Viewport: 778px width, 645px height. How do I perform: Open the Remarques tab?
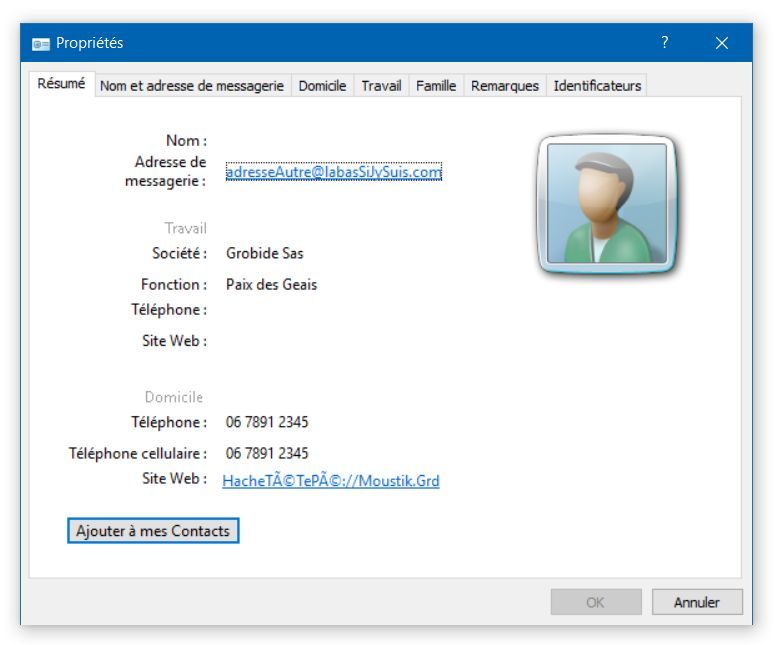(505, 87)
